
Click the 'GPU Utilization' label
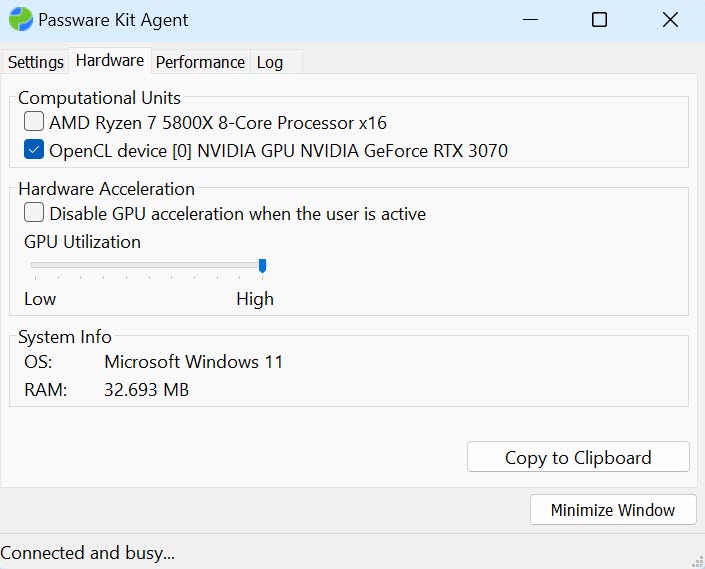[82, 242]
